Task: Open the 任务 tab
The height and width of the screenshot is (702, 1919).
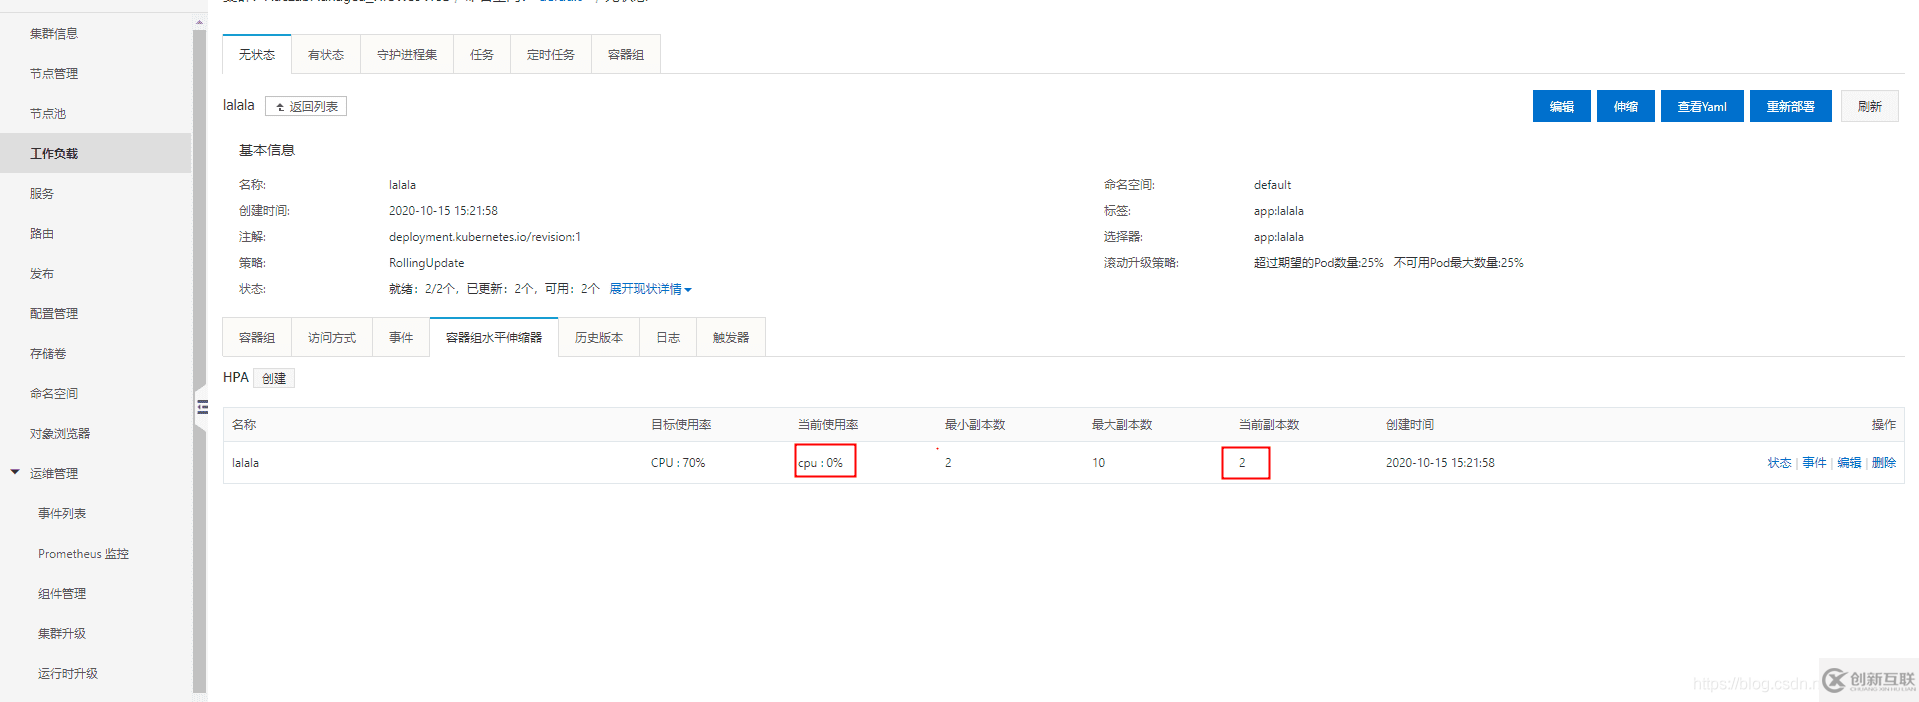Action: tap(482, 54)
